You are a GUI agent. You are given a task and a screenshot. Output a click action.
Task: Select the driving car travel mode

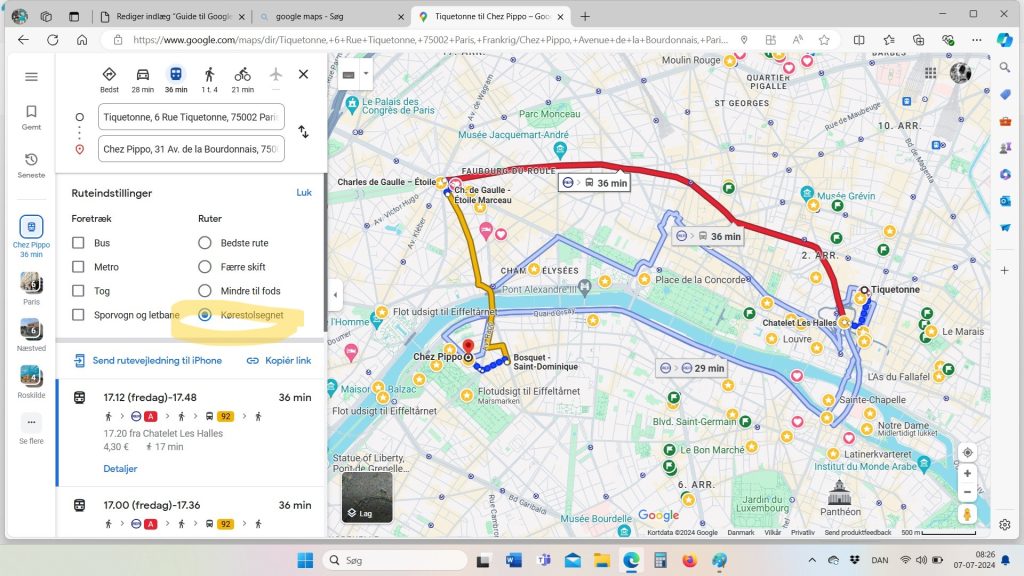point(143,76)
